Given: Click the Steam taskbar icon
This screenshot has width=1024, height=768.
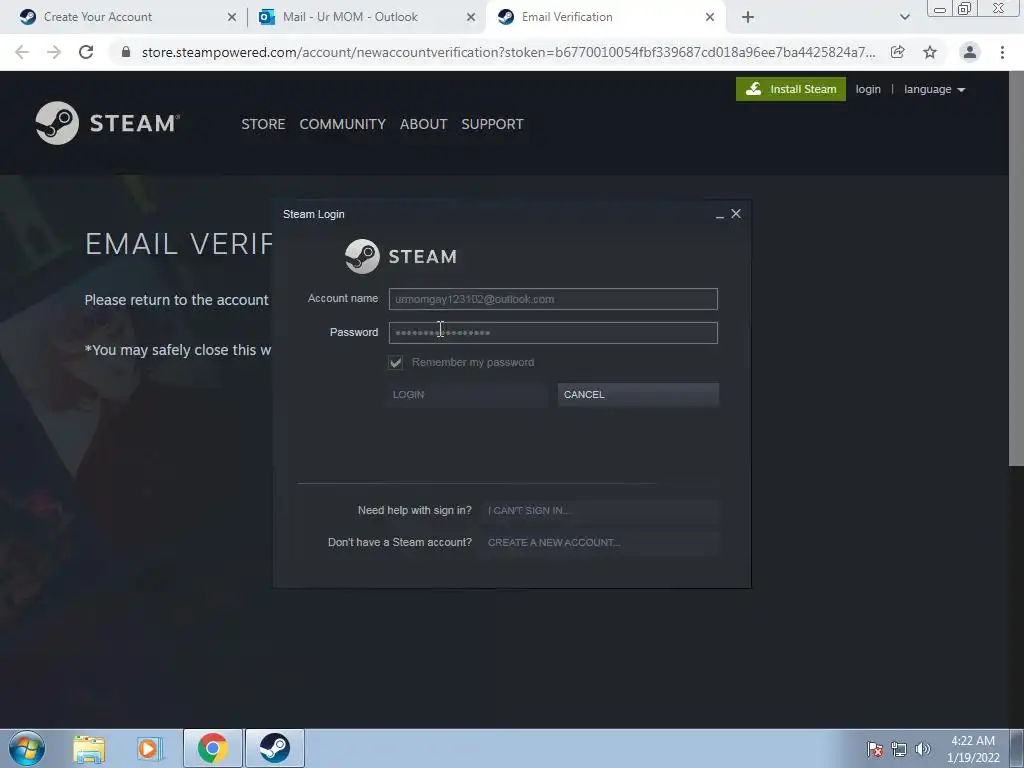Looking at the screenshot, I should click(275, 748).
